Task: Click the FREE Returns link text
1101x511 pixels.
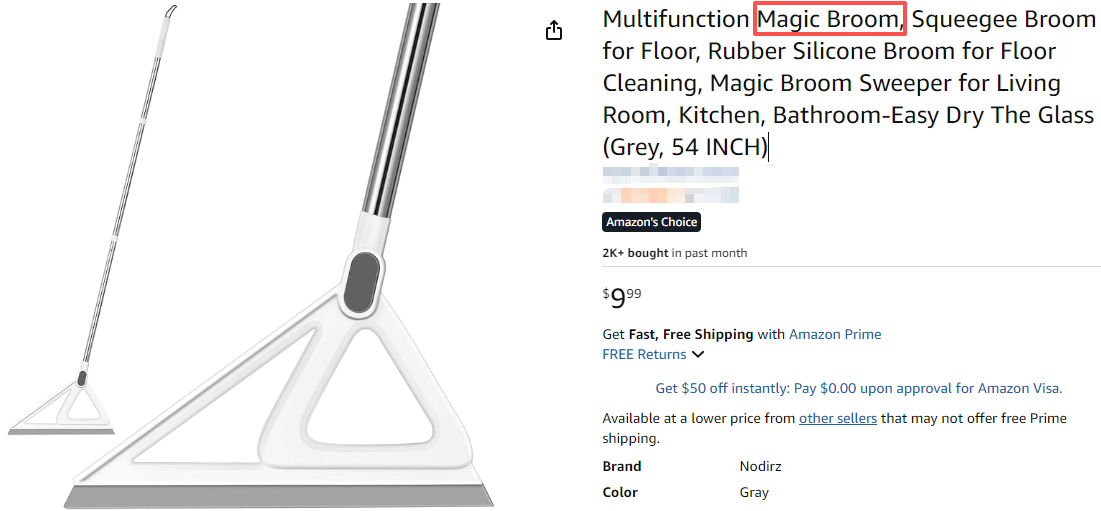Action: (x=644, y=354)
